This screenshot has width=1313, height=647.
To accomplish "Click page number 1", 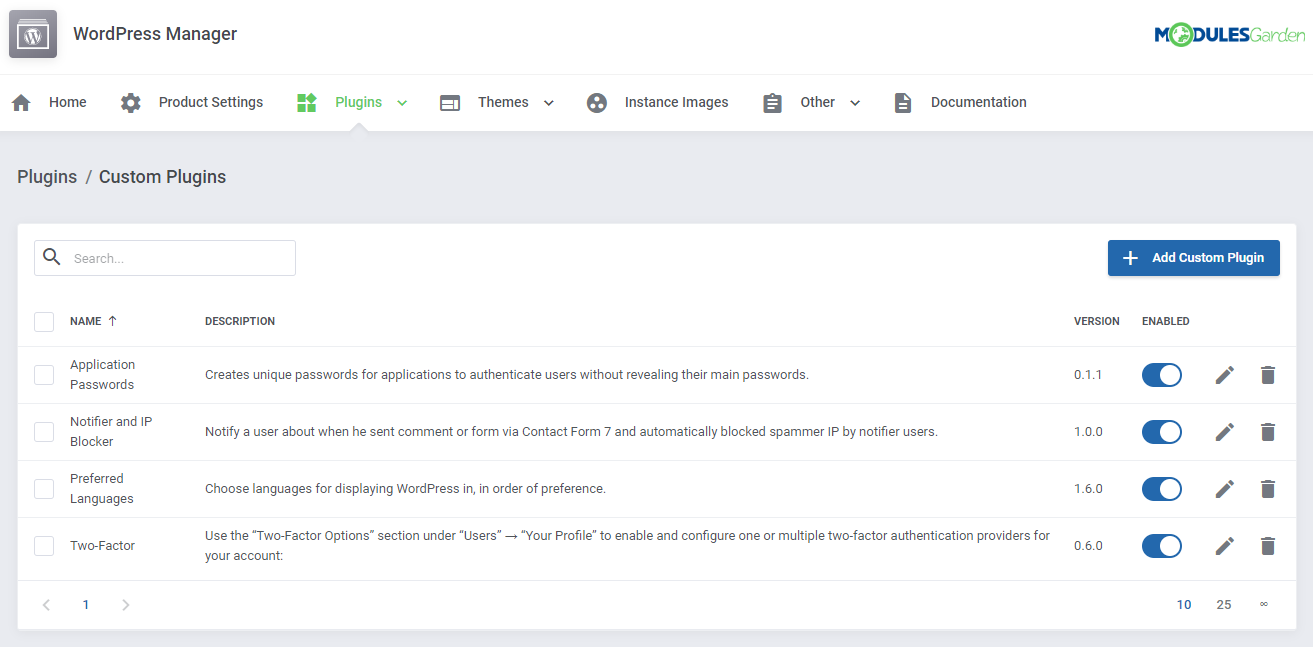I will pyautogui.click(x=86, y=605).
